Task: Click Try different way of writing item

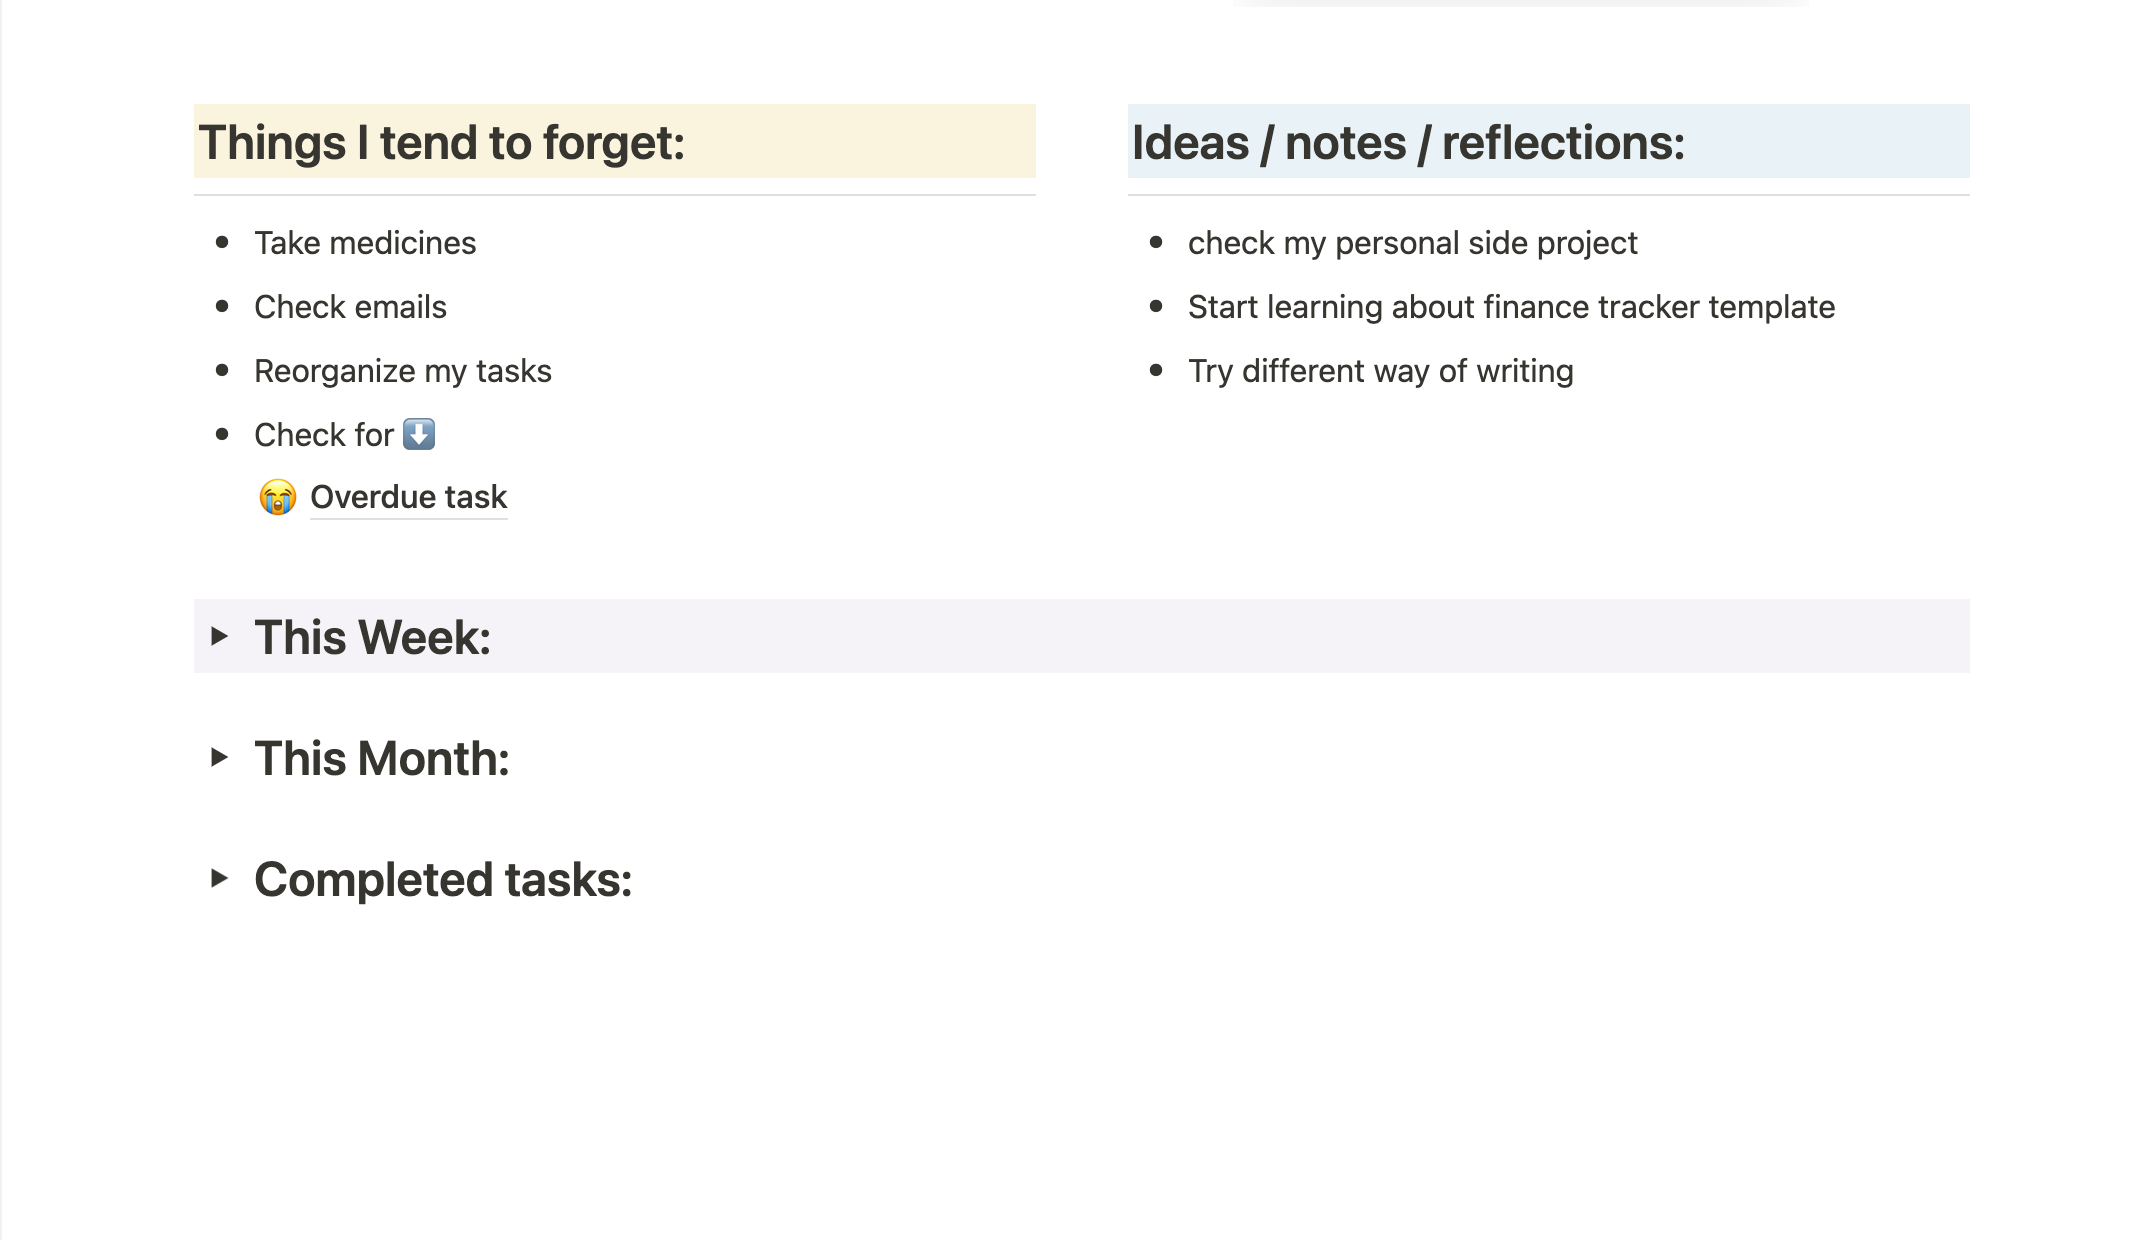Action: click(x=1380, y=371)
